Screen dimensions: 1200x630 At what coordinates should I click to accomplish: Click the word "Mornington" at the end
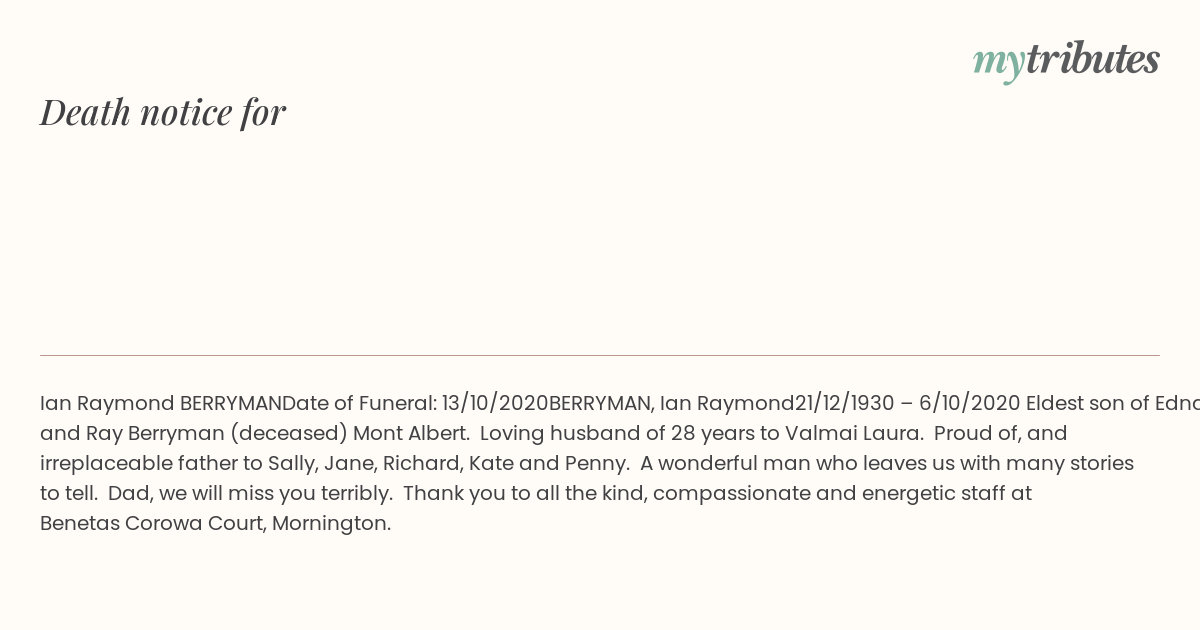pos(331,524)
